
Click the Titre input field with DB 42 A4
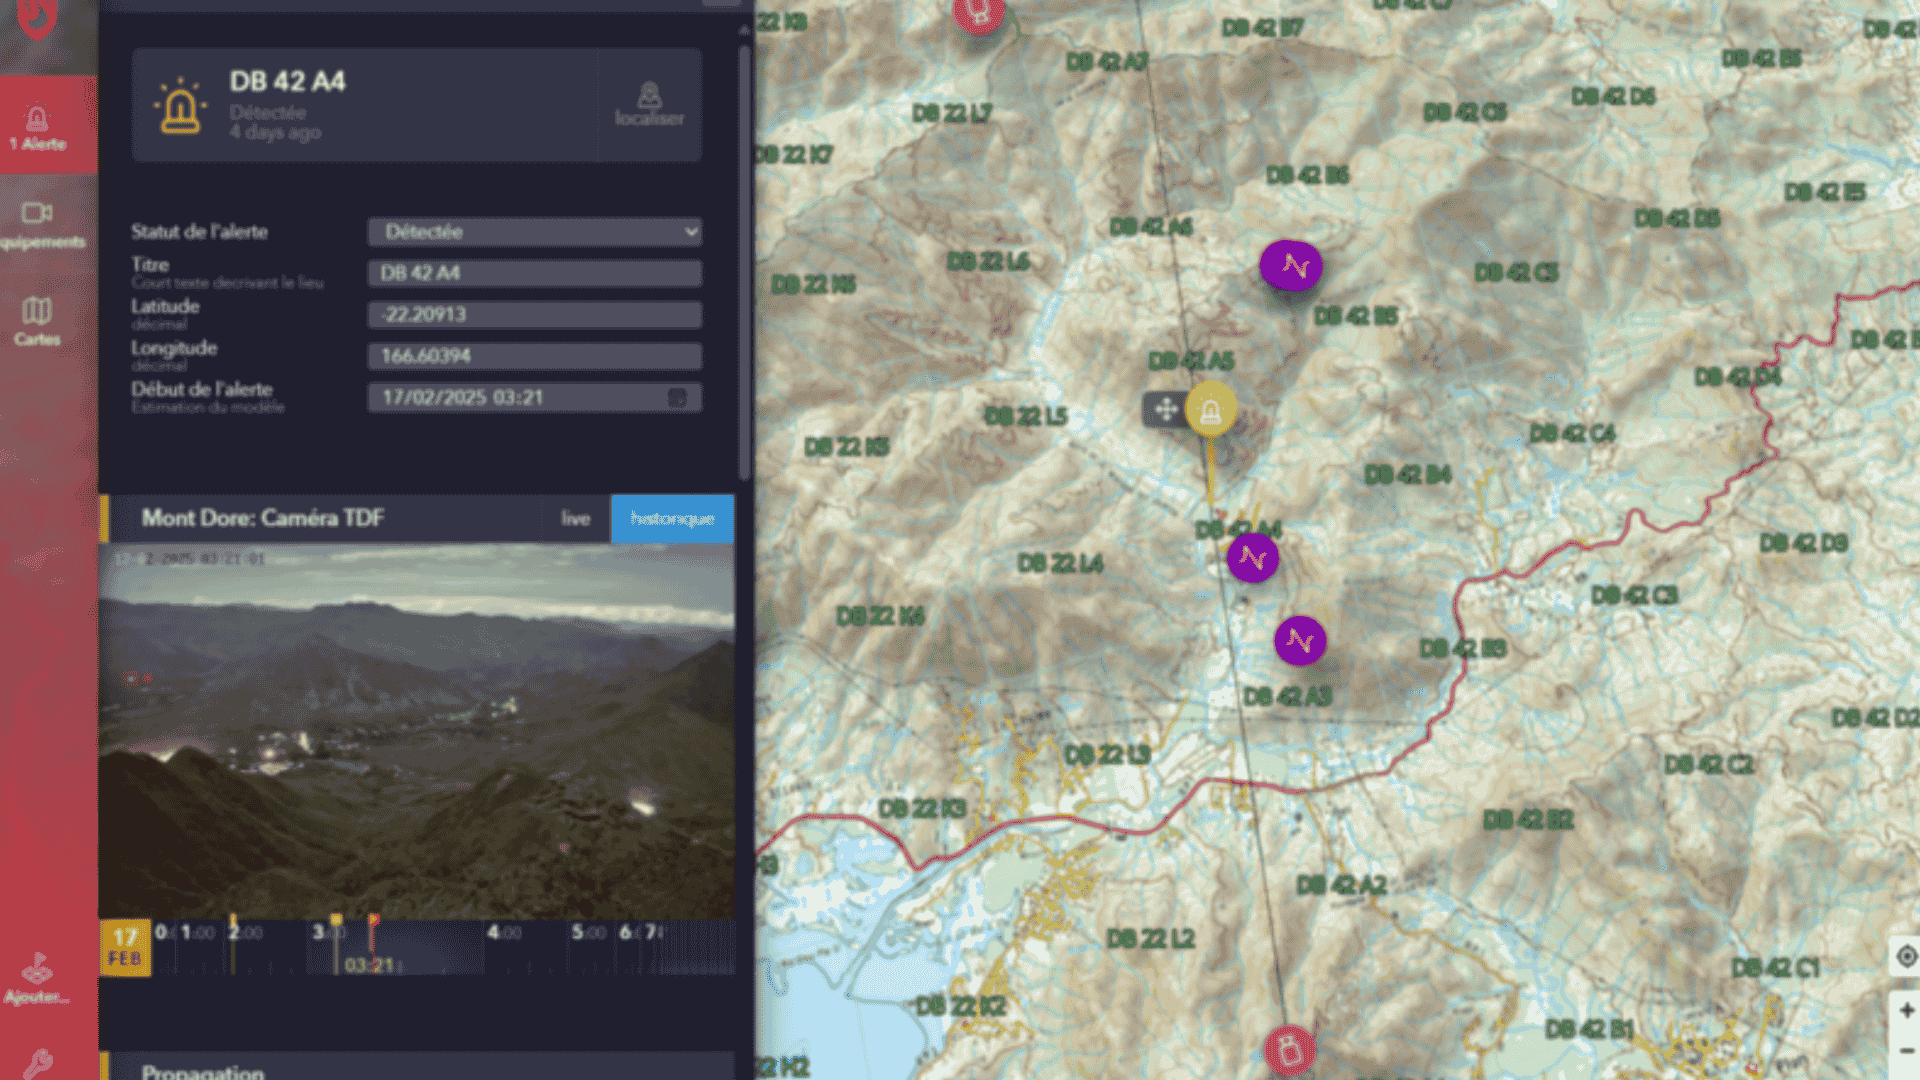[x=535, y=273]
